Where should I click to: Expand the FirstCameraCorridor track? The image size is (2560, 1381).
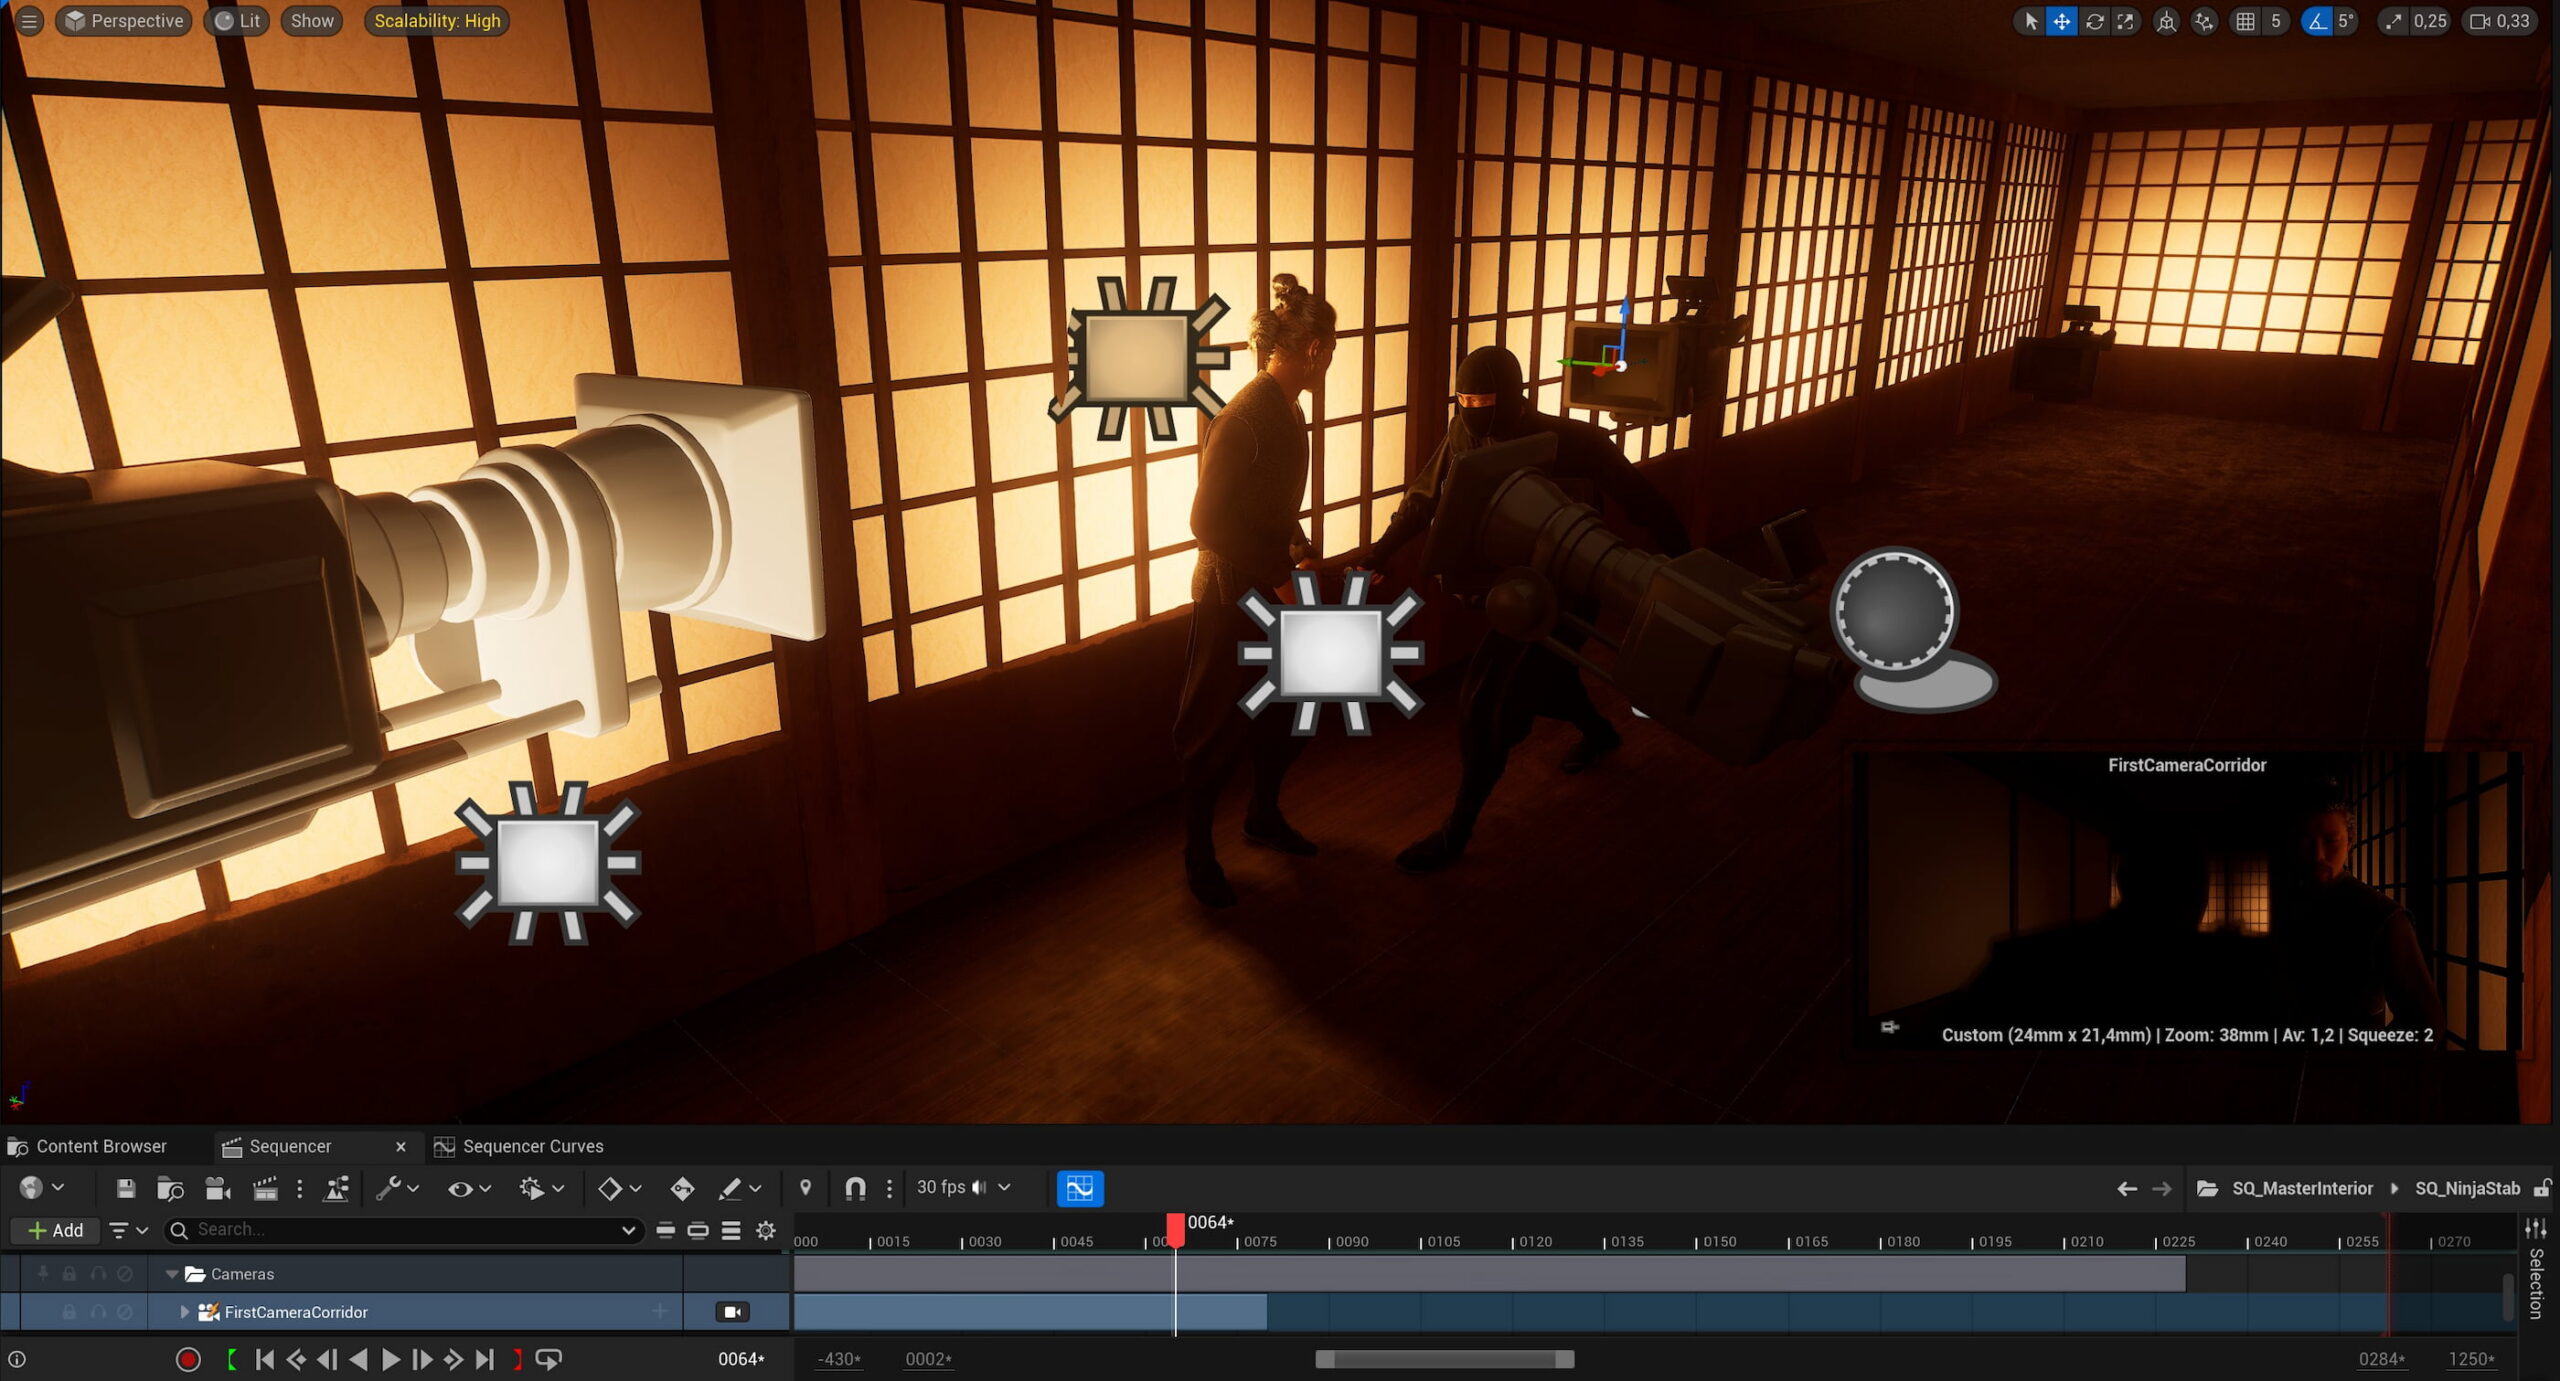pos(184,1311)
